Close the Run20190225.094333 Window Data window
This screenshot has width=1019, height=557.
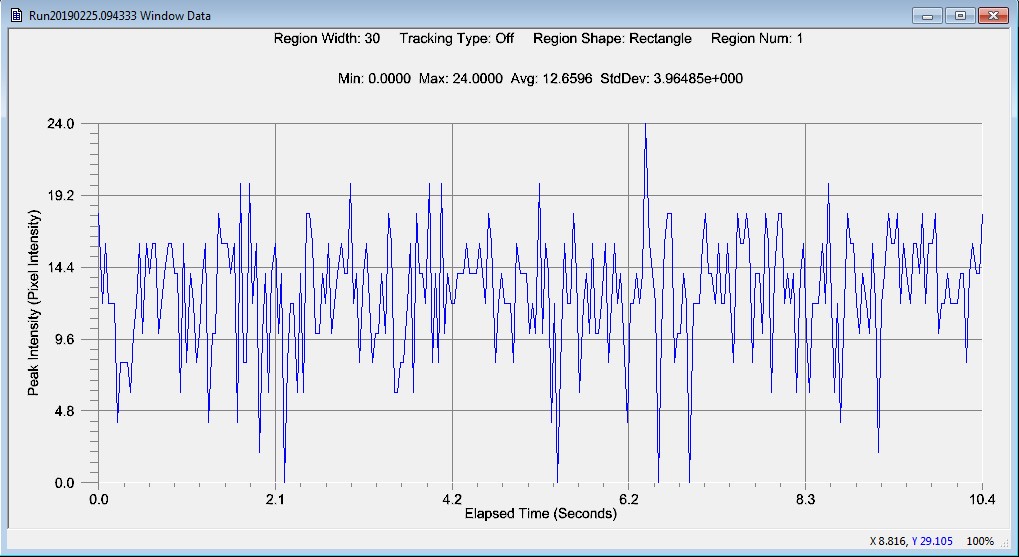991,16
